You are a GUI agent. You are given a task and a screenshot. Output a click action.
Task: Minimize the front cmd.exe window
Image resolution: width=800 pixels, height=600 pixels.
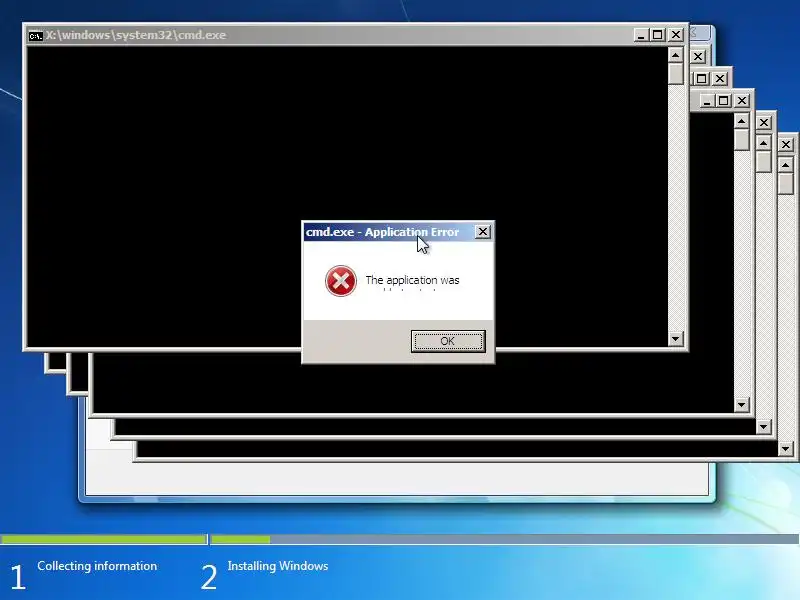tap(641, 35)
